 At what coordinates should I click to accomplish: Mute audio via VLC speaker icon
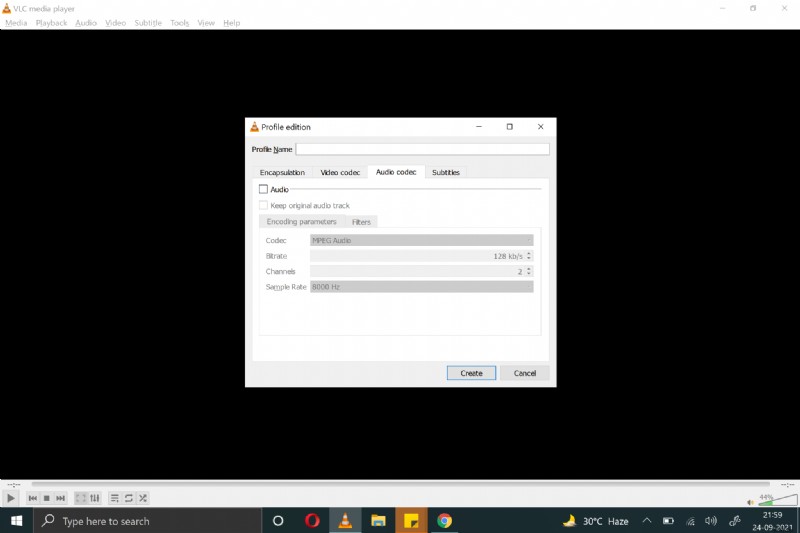coord(750,502)
